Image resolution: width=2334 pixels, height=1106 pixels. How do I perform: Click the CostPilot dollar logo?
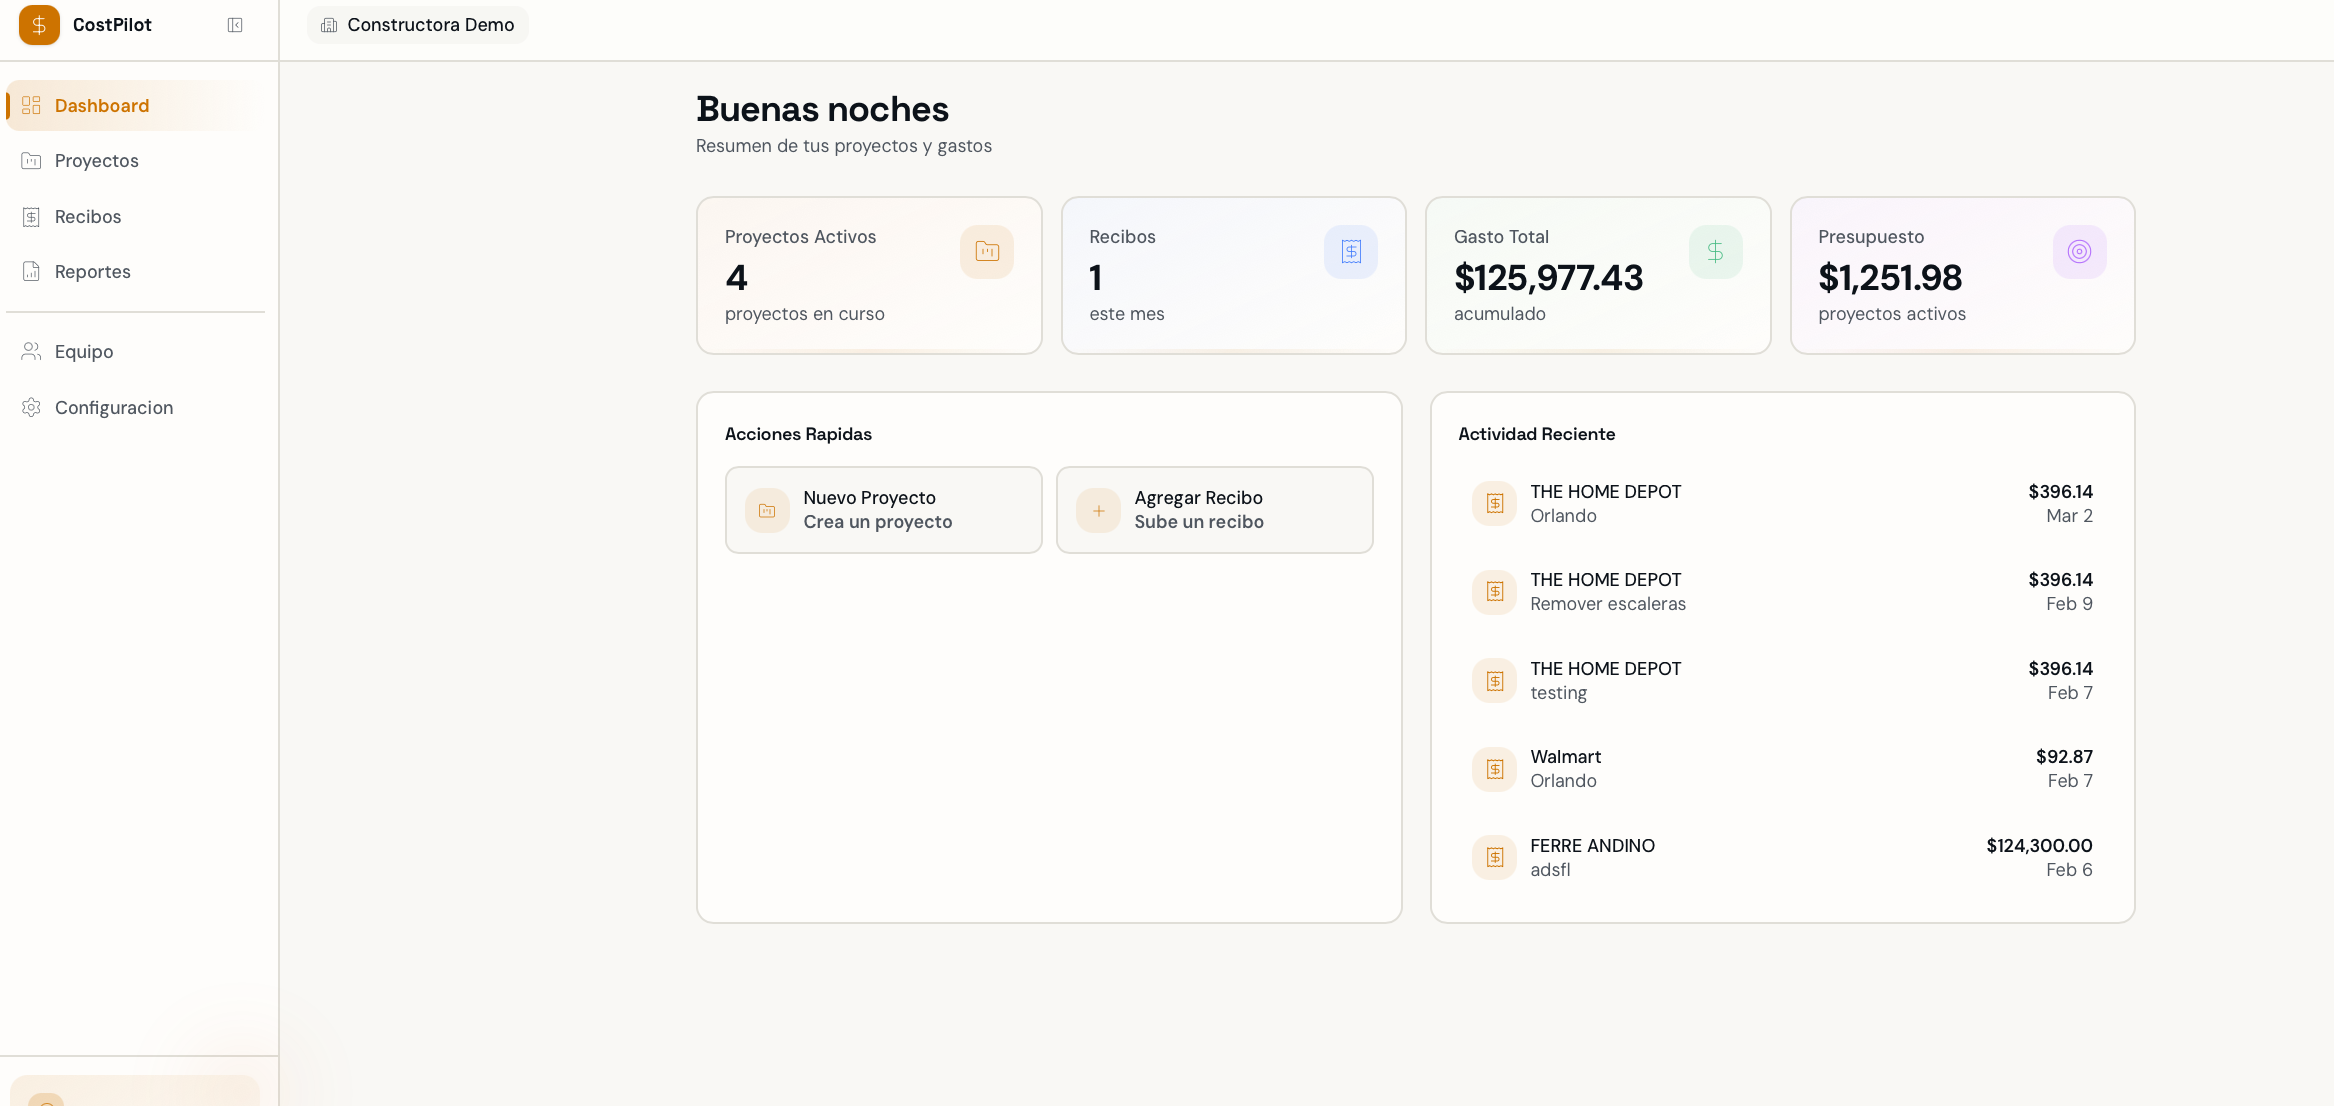[x=39, y=25]
